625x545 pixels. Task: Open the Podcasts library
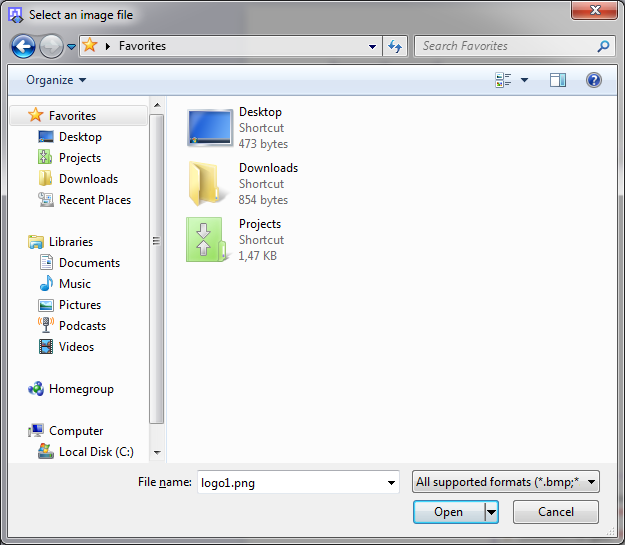(82, 326)
